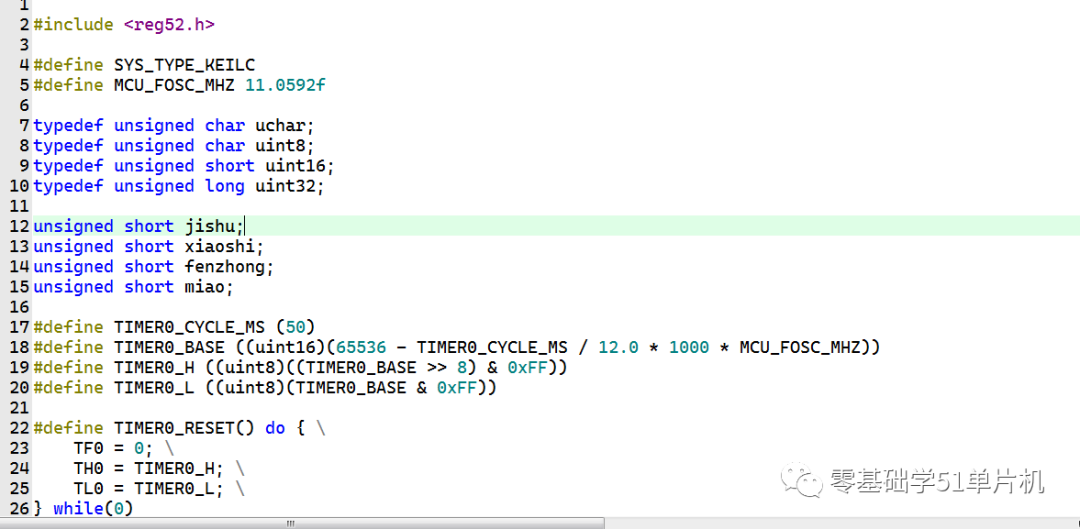The height and width of the screenshot is (529, 1080).
Task: Click the '0xFF' mask on line 20
Action: pos(457,388)
